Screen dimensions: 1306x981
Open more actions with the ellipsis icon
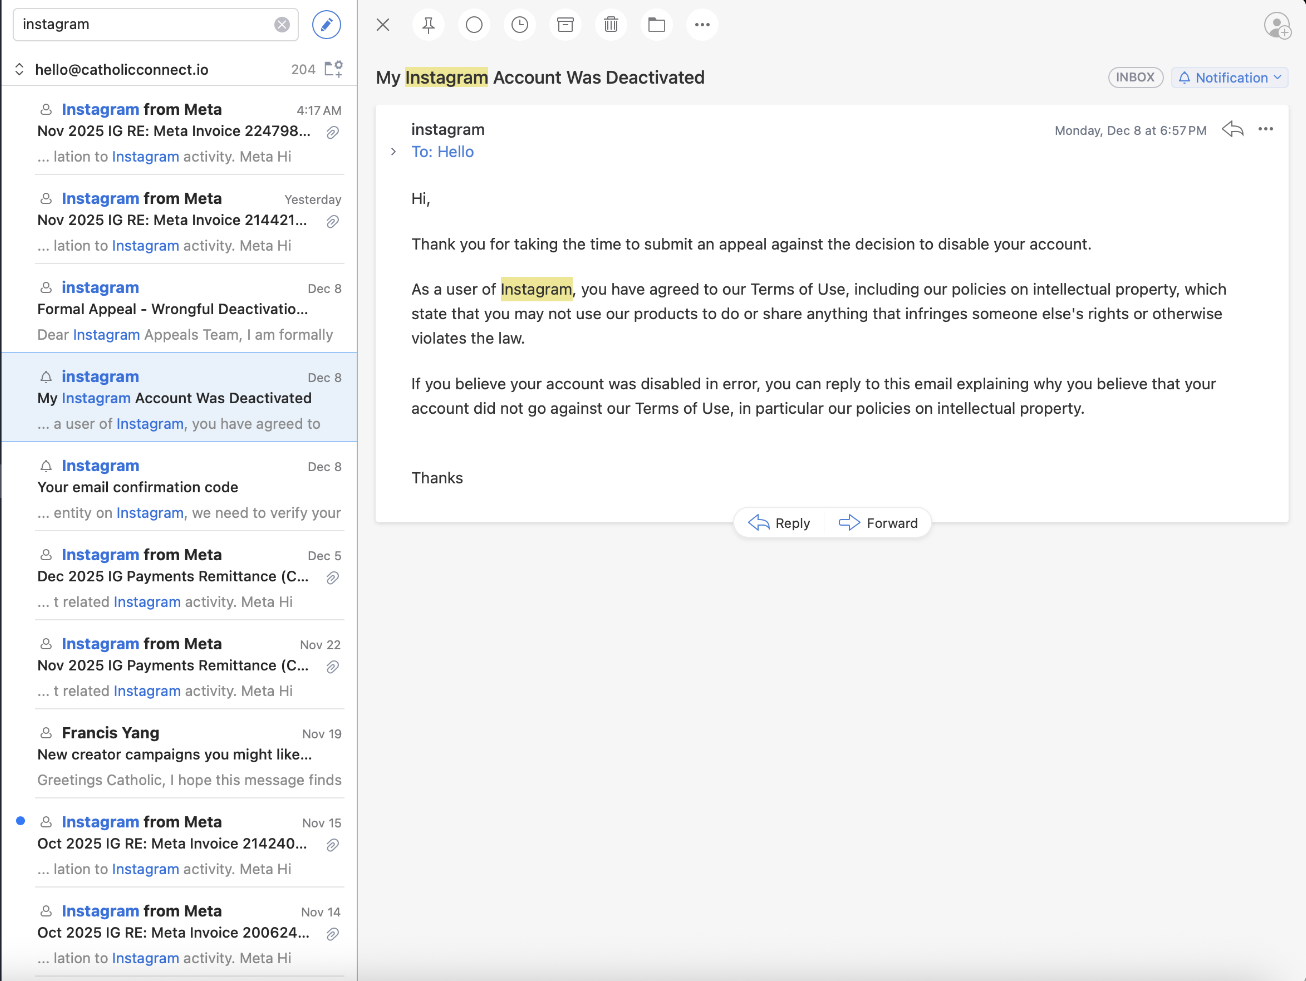[702, 24]
